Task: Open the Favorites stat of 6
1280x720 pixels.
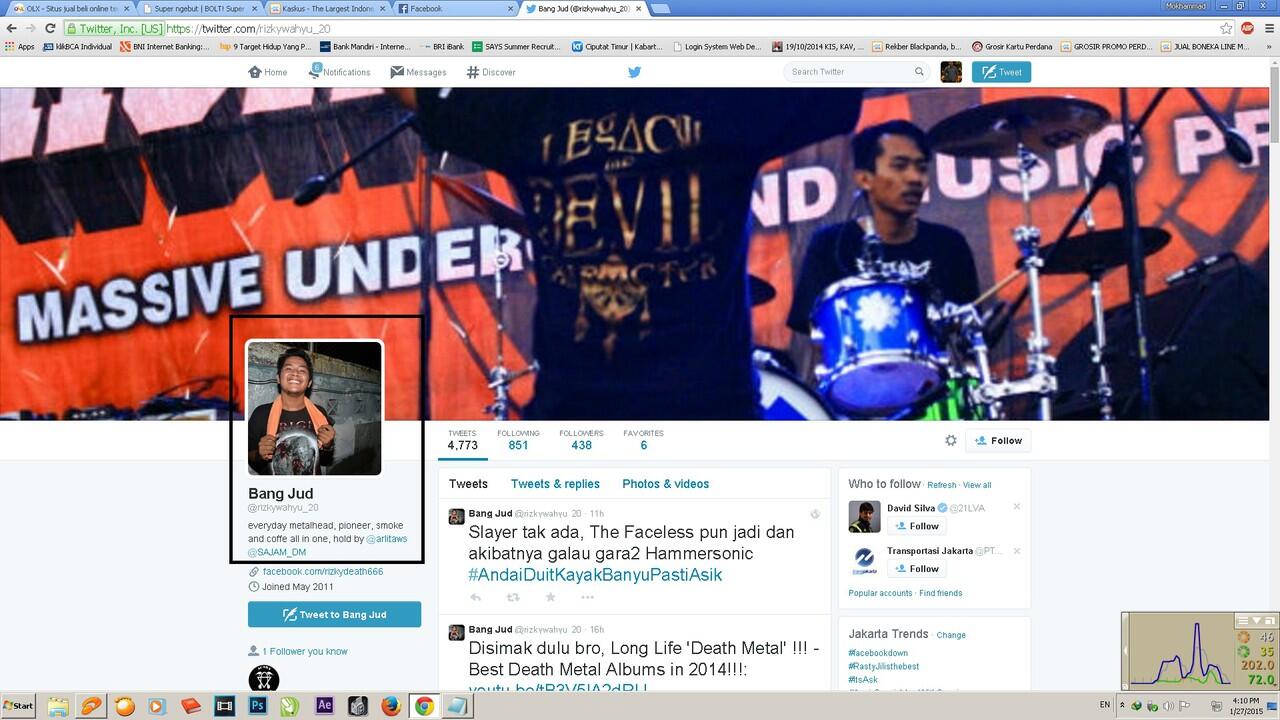Action: 643,440
